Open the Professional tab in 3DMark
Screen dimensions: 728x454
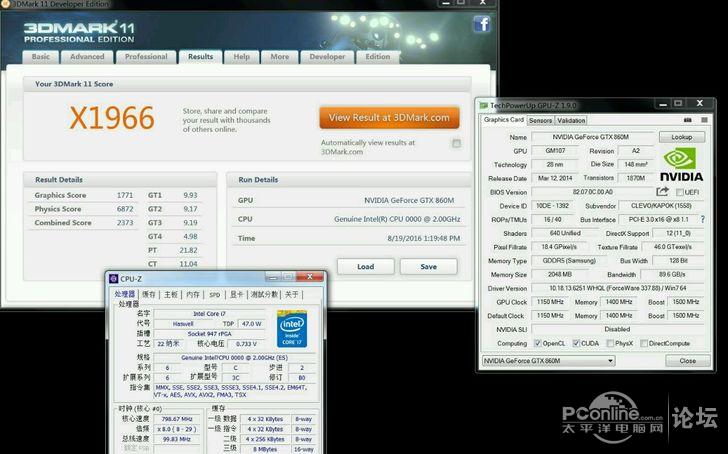[x=146, y=57]
